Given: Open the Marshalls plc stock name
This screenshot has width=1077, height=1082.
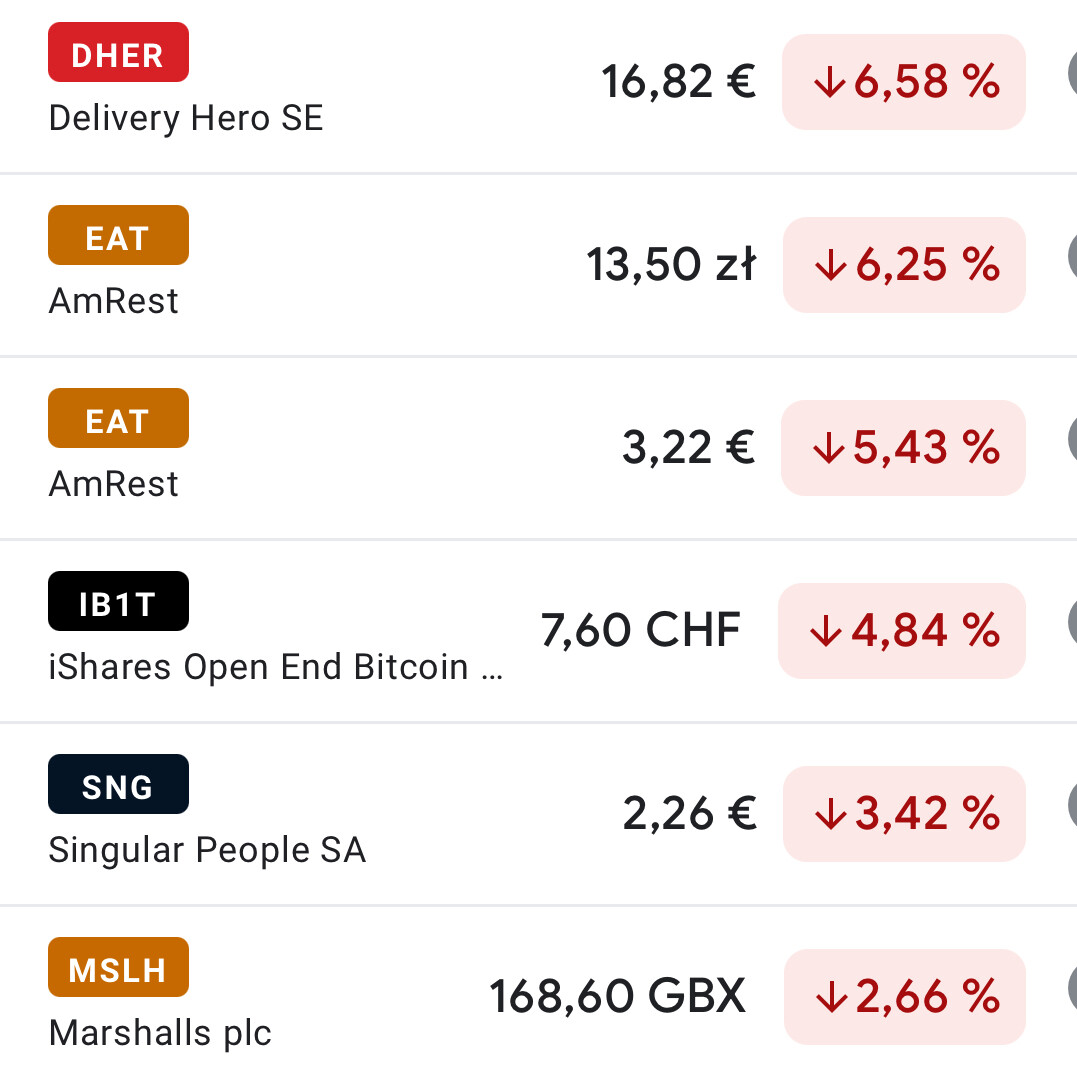Looking at the screenshot, I should click(160, 1033).
